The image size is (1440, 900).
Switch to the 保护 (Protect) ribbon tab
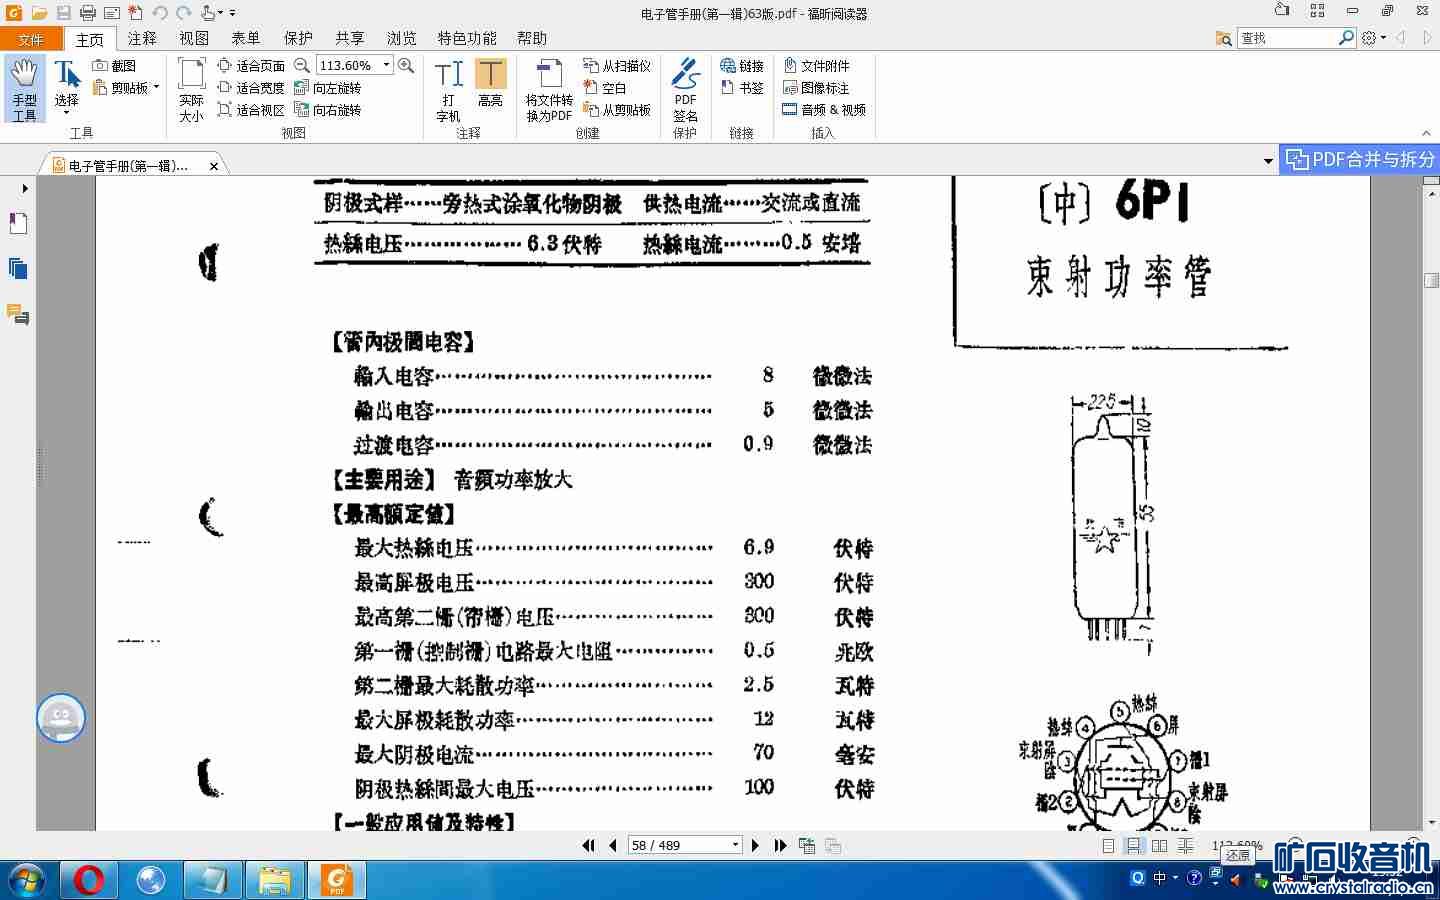point(298,39)
